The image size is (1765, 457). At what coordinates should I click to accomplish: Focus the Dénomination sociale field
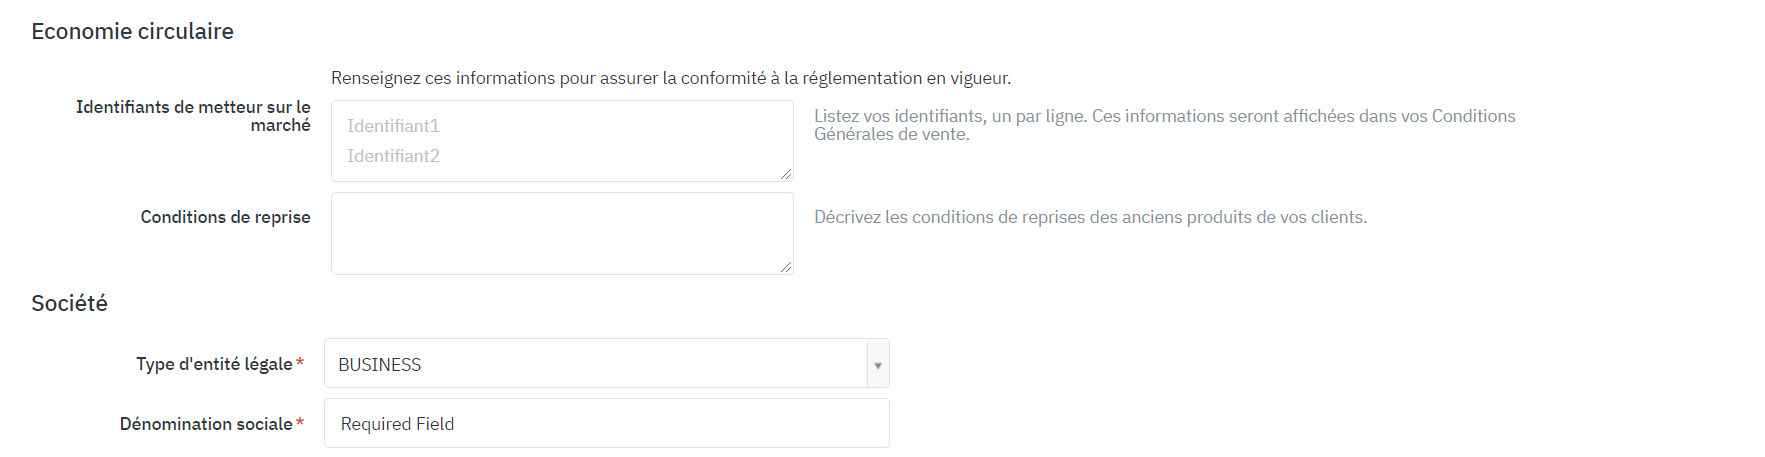606,424
